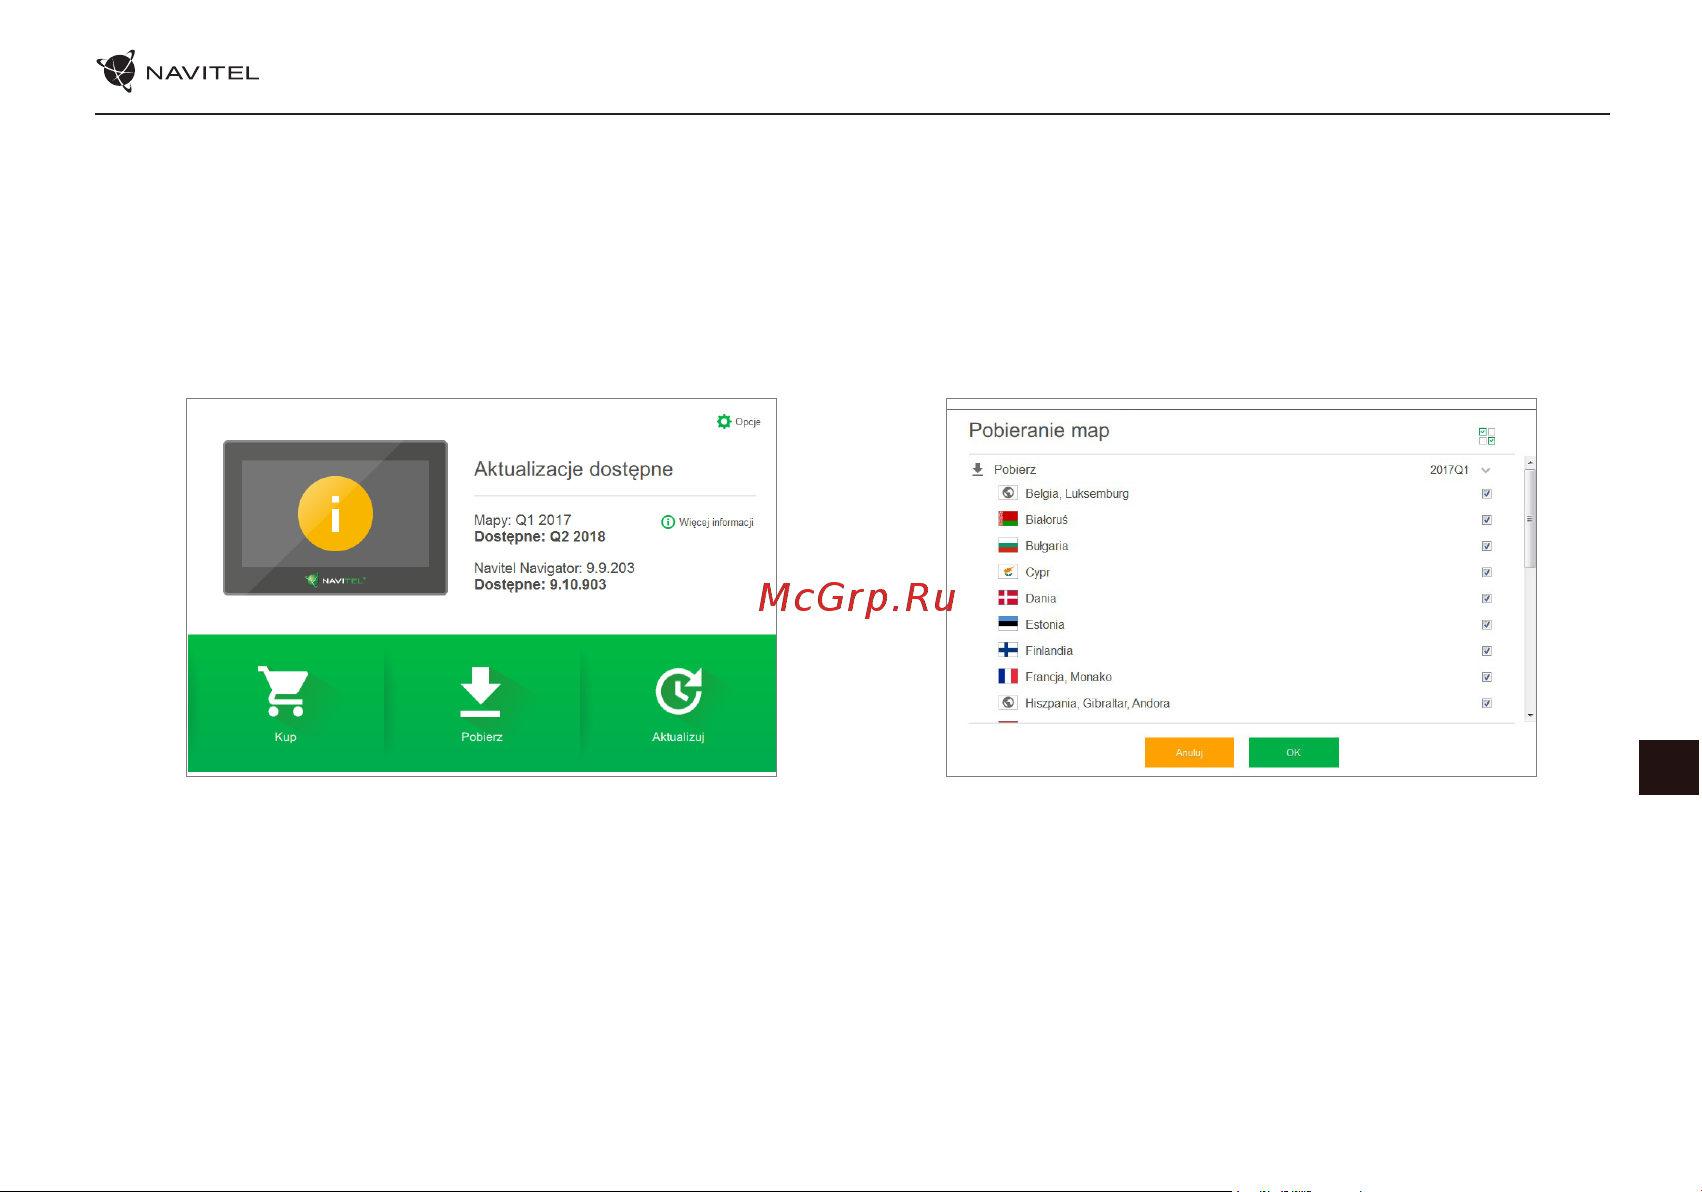Click the Dania flag icon
The height and width of the screenshot is (1192, 1702).
click(1008, 598)
